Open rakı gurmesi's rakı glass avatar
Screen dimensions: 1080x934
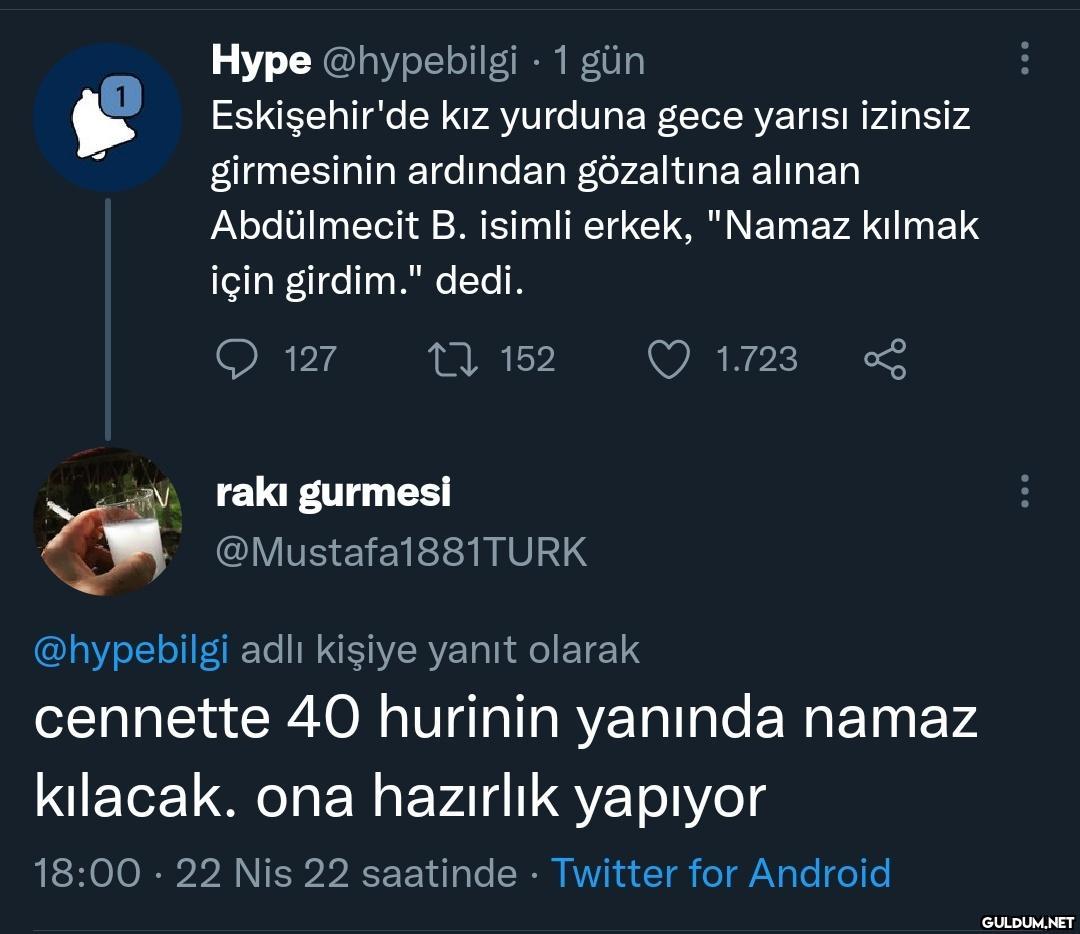click(x=107, y=522)
